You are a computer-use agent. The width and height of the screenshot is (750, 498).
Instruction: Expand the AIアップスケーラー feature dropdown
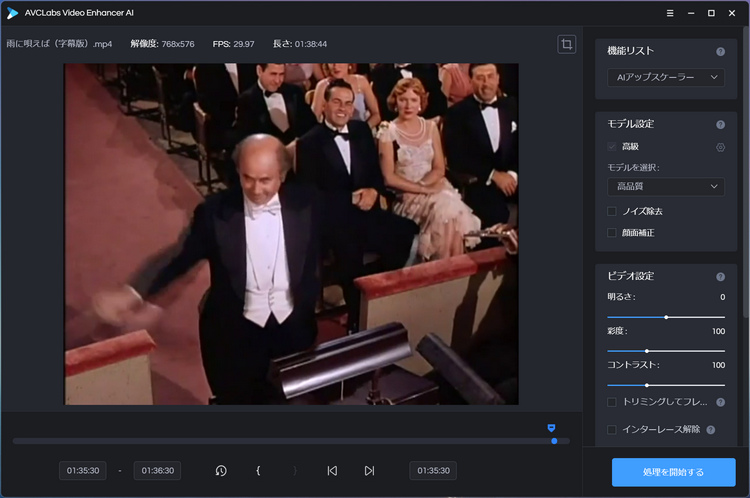pos(666,77)
